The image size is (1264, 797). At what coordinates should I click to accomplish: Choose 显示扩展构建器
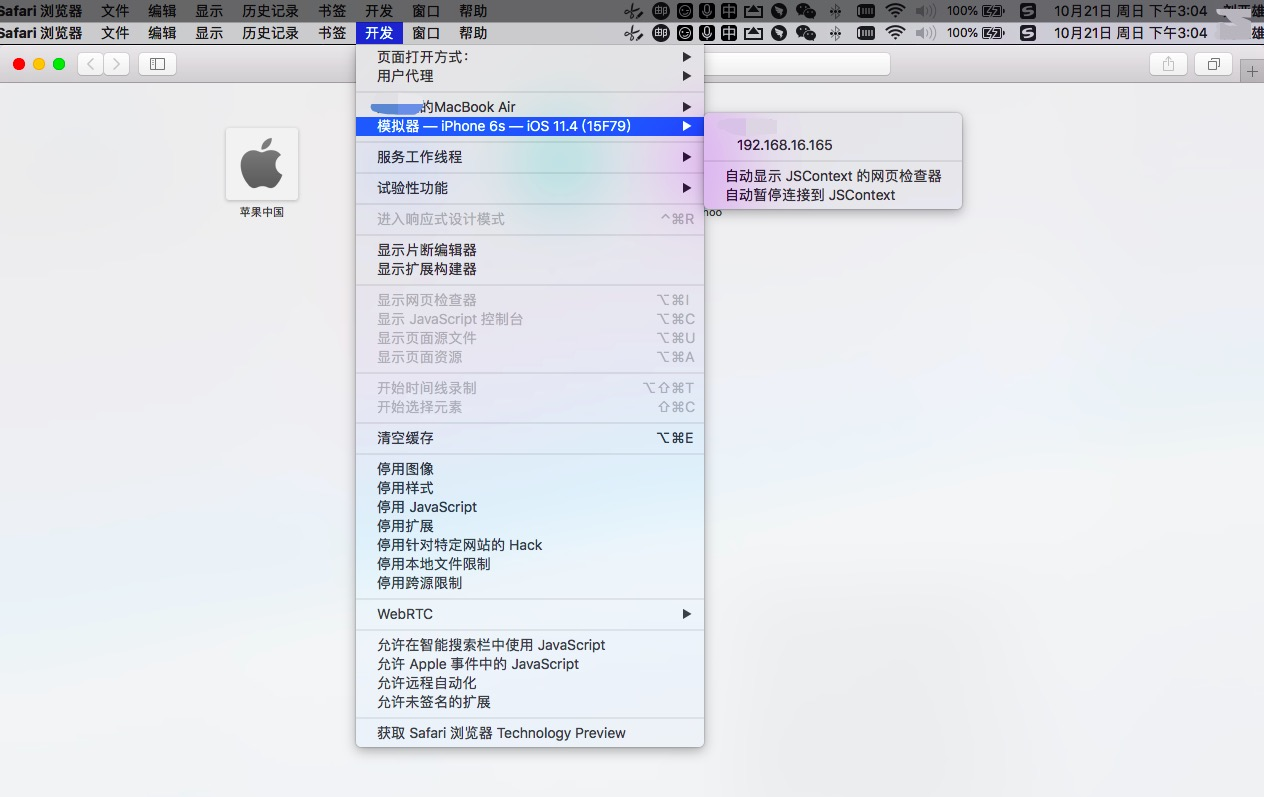530,269
